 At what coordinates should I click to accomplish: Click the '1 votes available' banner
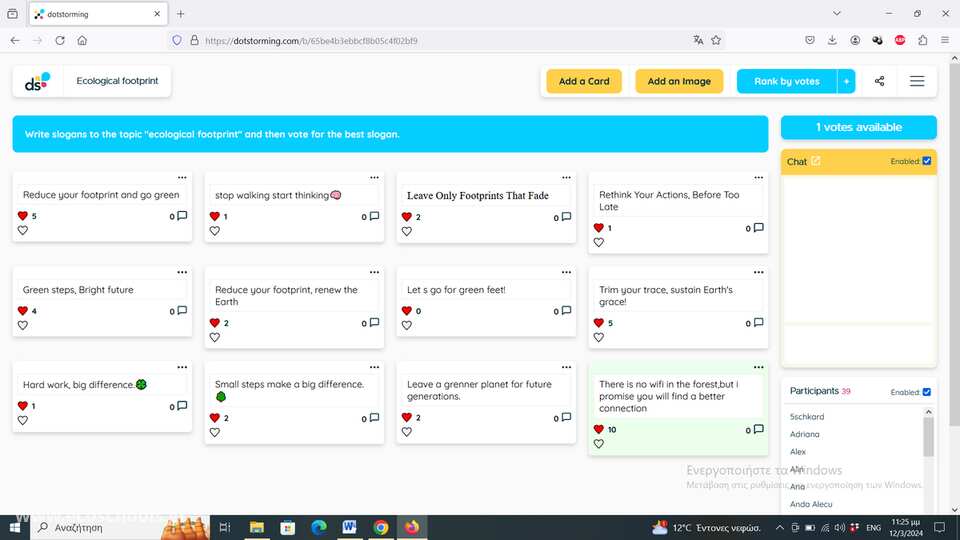858,127
